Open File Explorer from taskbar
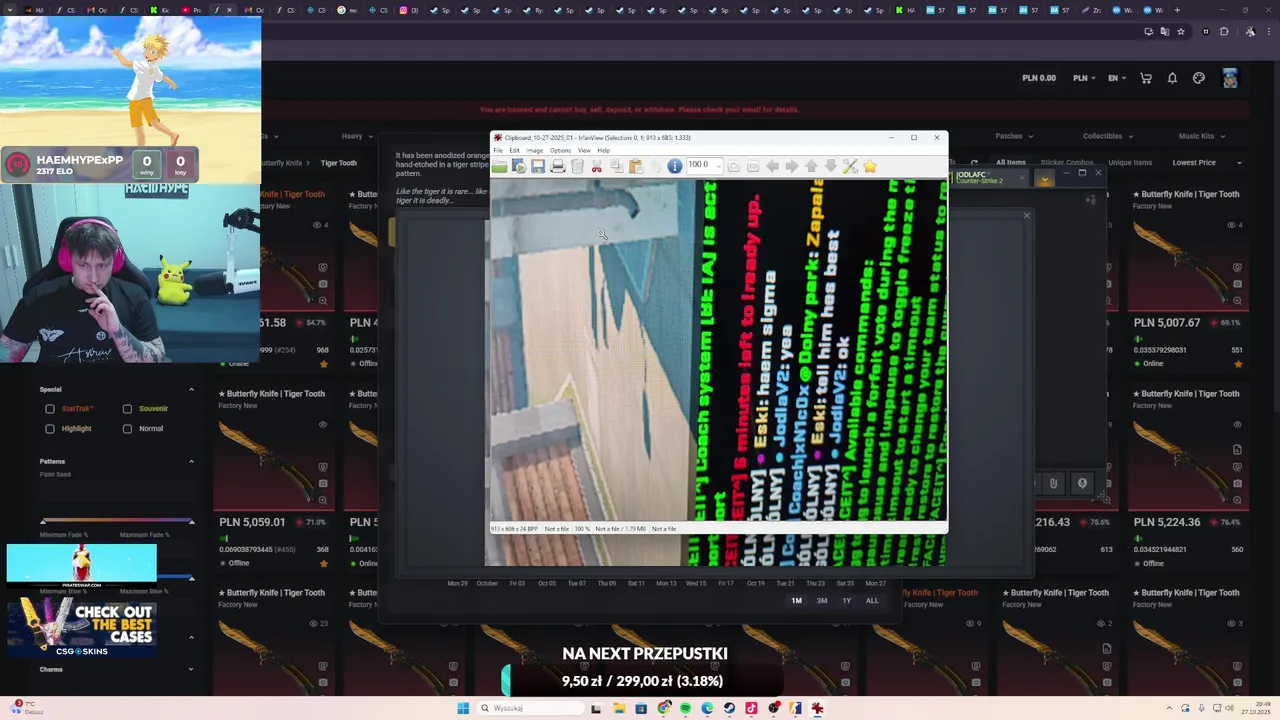Image resolution: width=1280 pixels, height=720 pixels. (x=620, y=708)
